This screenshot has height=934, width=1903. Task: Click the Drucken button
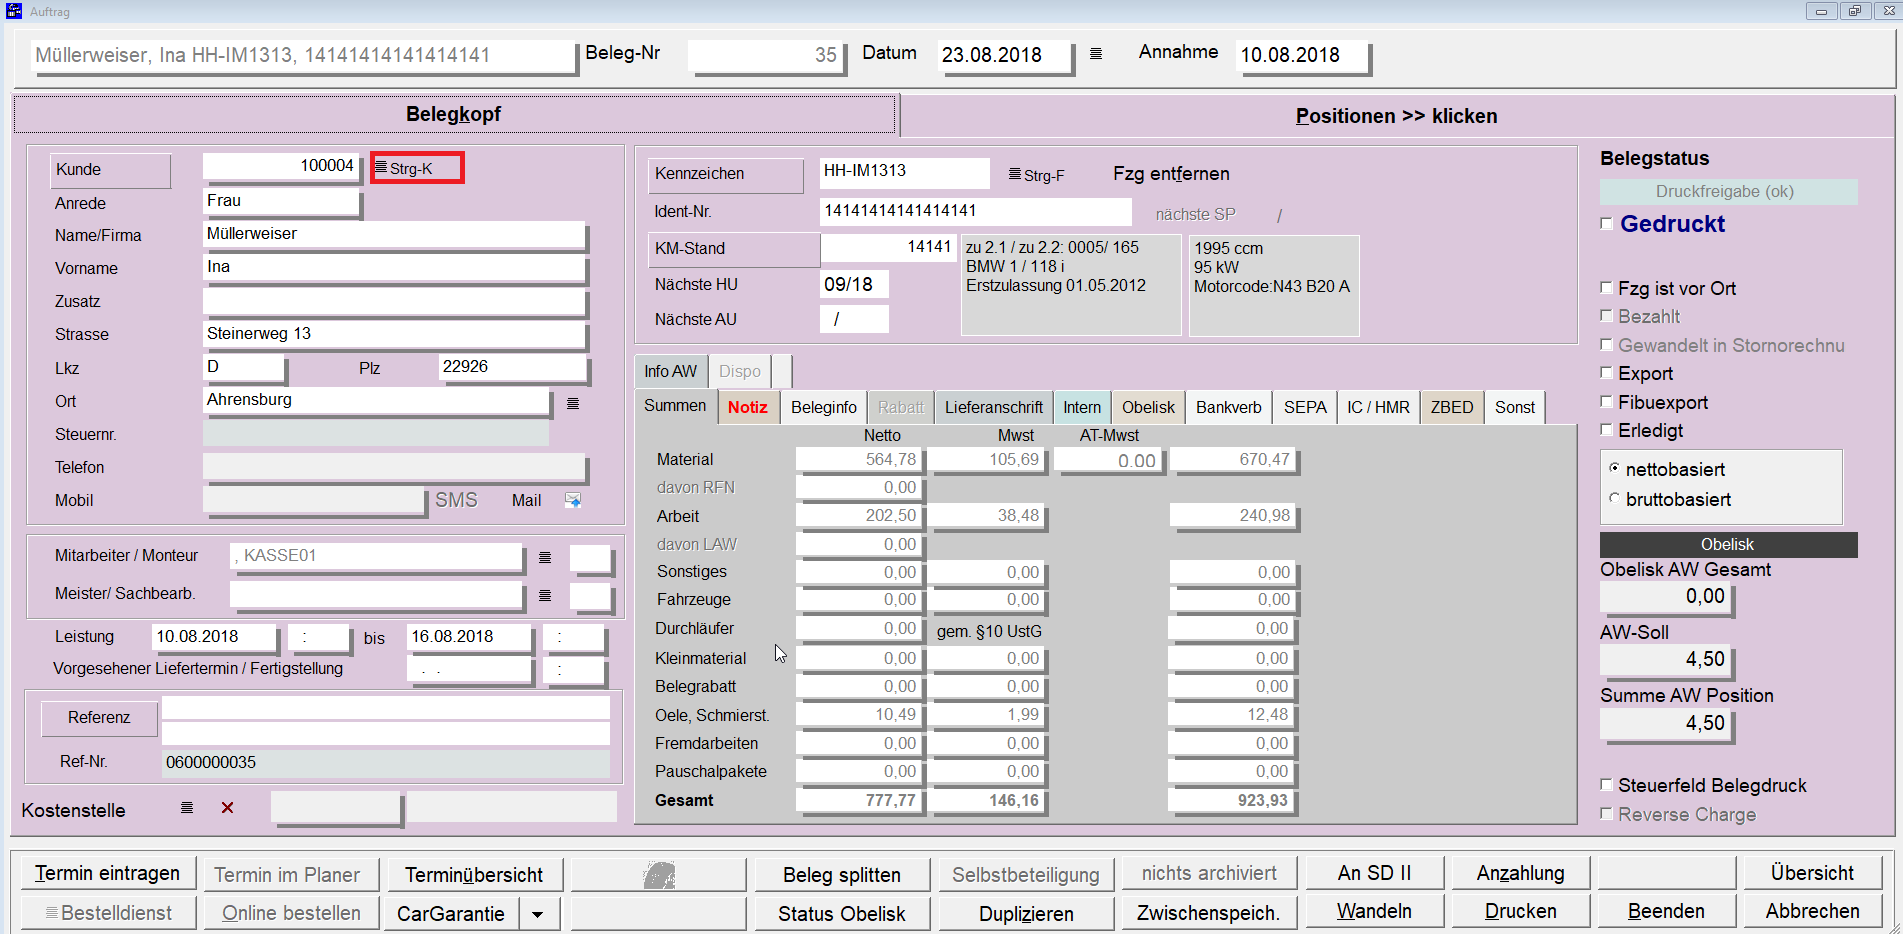(1520, 911)
